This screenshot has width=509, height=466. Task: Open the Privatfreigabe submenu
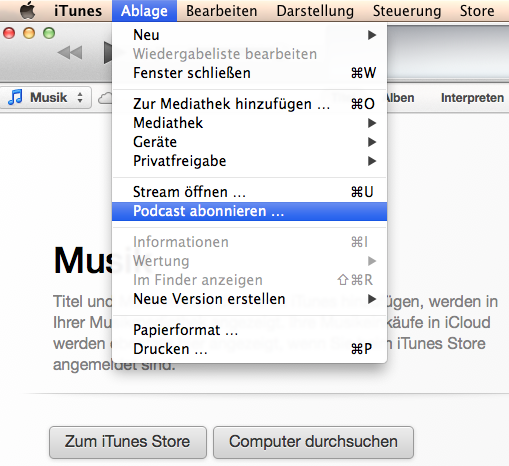tap(249, 161)
